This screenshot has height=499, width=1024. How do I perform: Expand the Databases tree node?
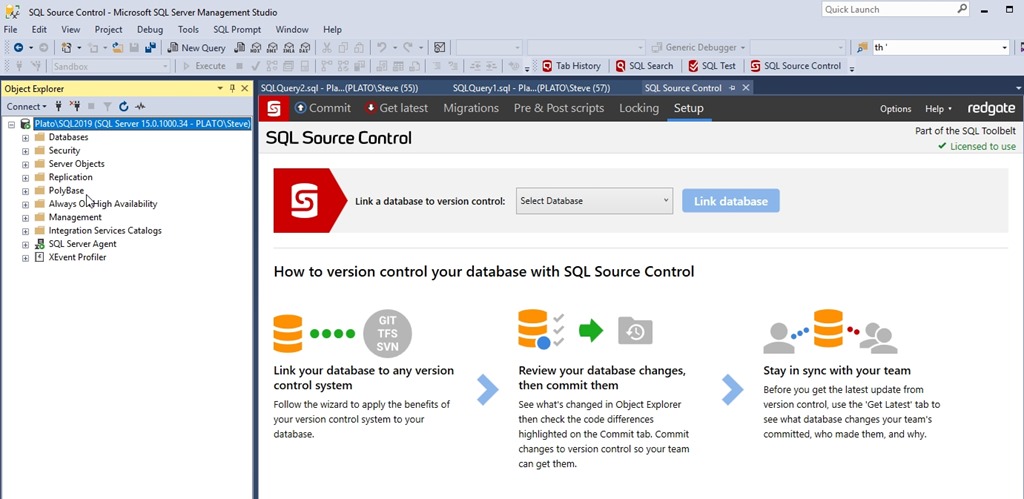pos(26,137)
